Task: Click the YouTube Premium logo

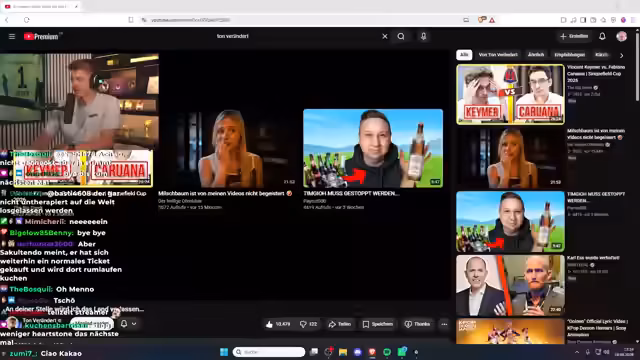Action: (x=41, y=36)
